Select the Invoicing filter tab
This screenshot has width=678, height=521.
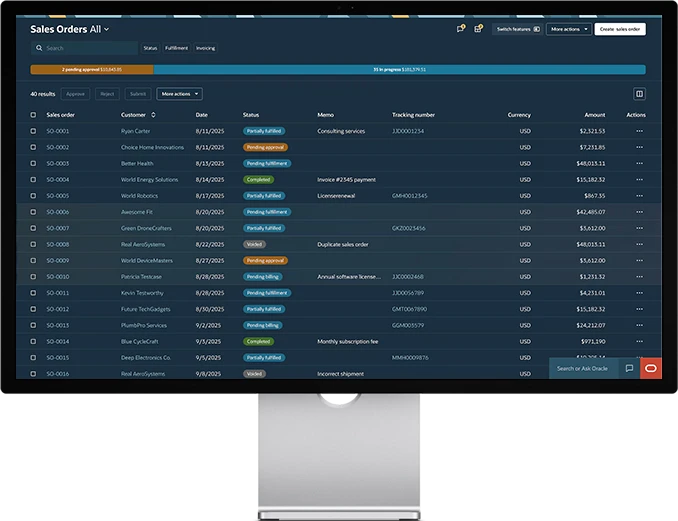[205, 48]
